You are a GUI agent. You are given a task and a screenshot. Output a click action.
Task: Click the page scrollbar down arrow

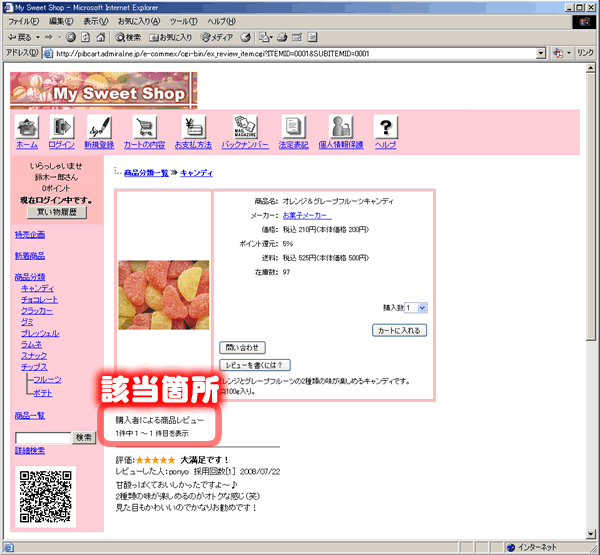point(591,534)
